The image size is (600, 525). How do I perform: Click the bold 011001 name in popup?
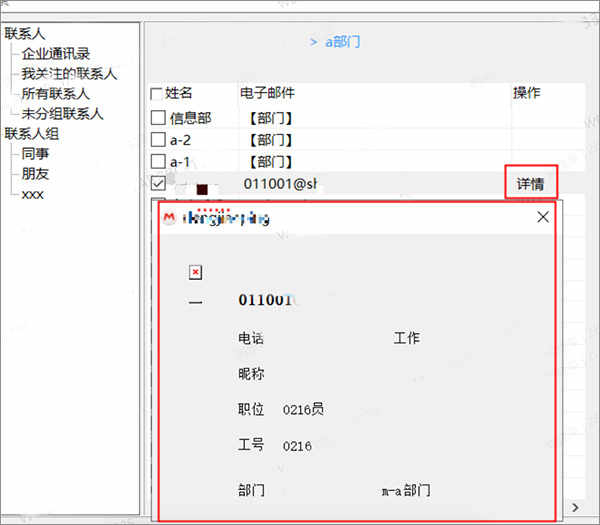pyautogui.click(x=266, y=300)
